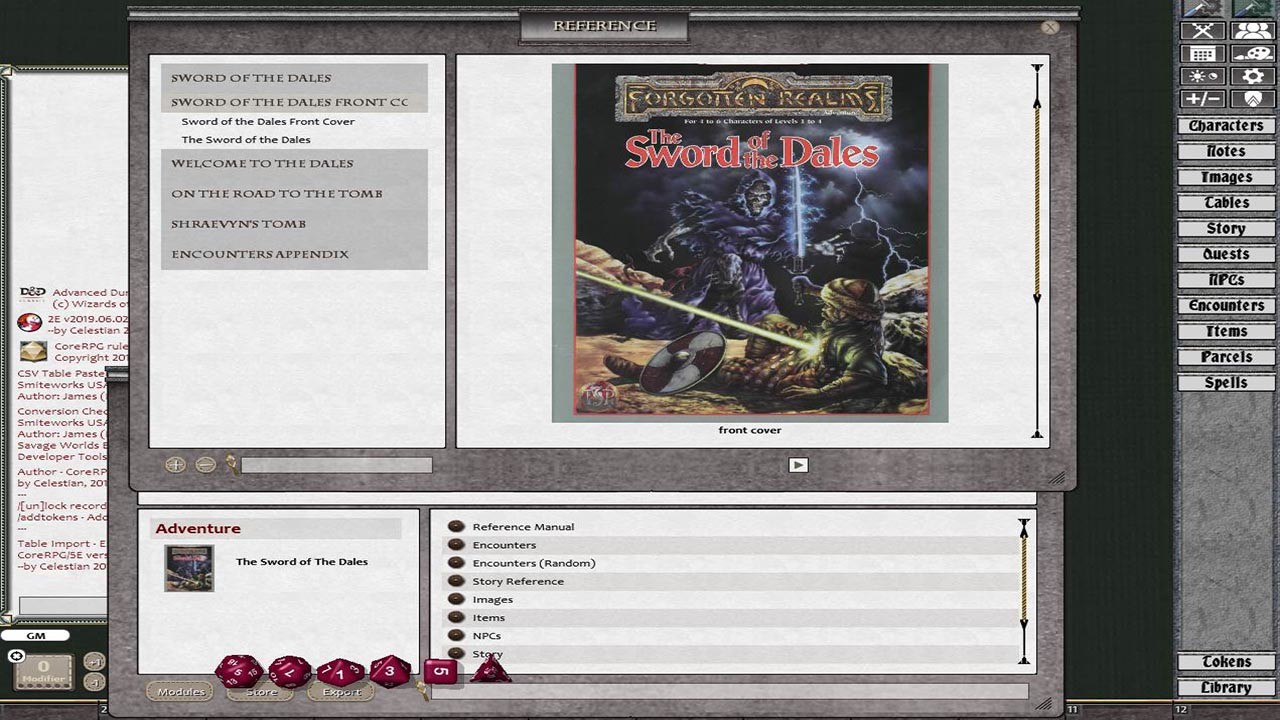1280x720 pixels.
Task: Open the combat tracker crossed-swords icon
Action: point(1205,29)
